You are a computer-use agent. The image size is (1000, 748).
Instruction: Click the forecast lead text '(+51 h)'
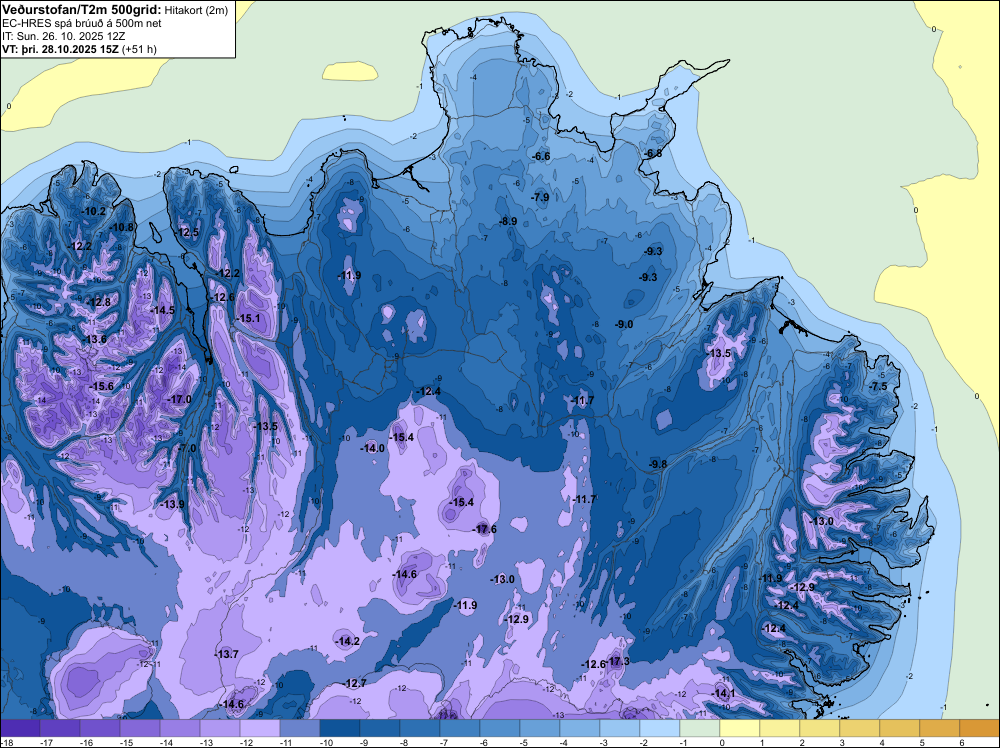point(139,49)
